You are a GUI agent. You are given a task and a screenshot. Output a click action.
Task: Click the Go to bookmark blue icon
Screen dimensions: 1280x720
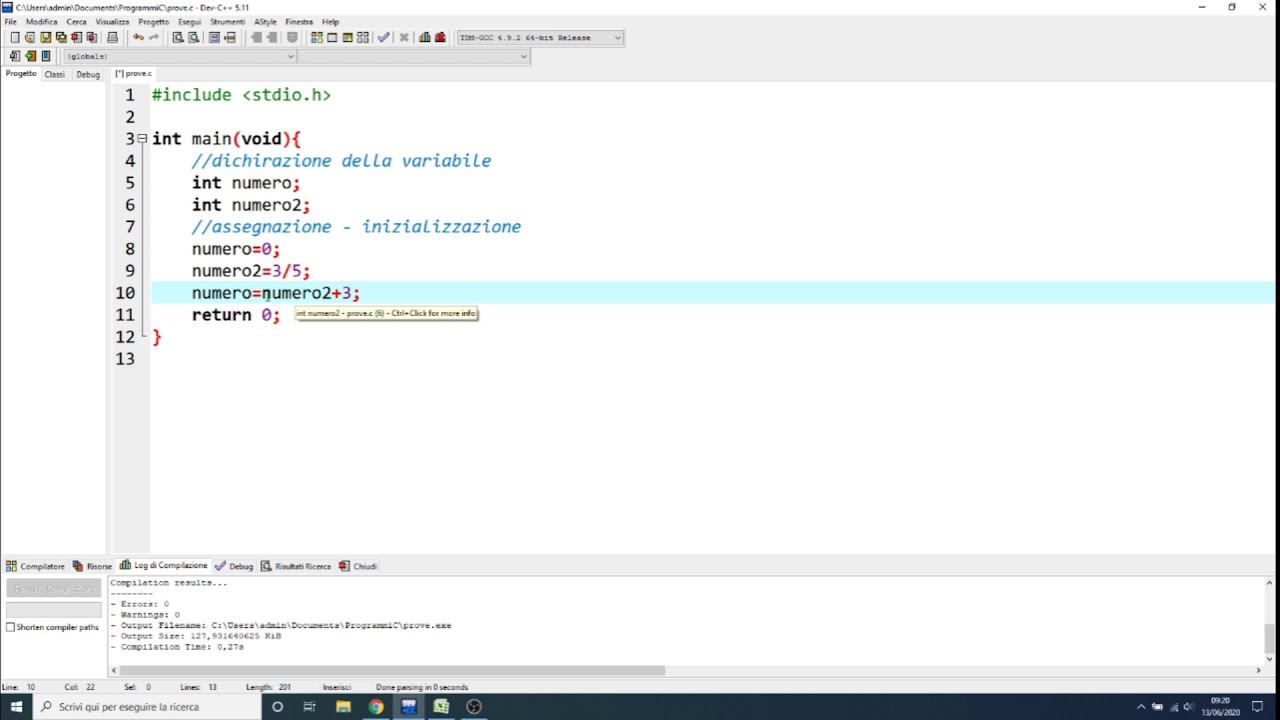coord(46,56)
